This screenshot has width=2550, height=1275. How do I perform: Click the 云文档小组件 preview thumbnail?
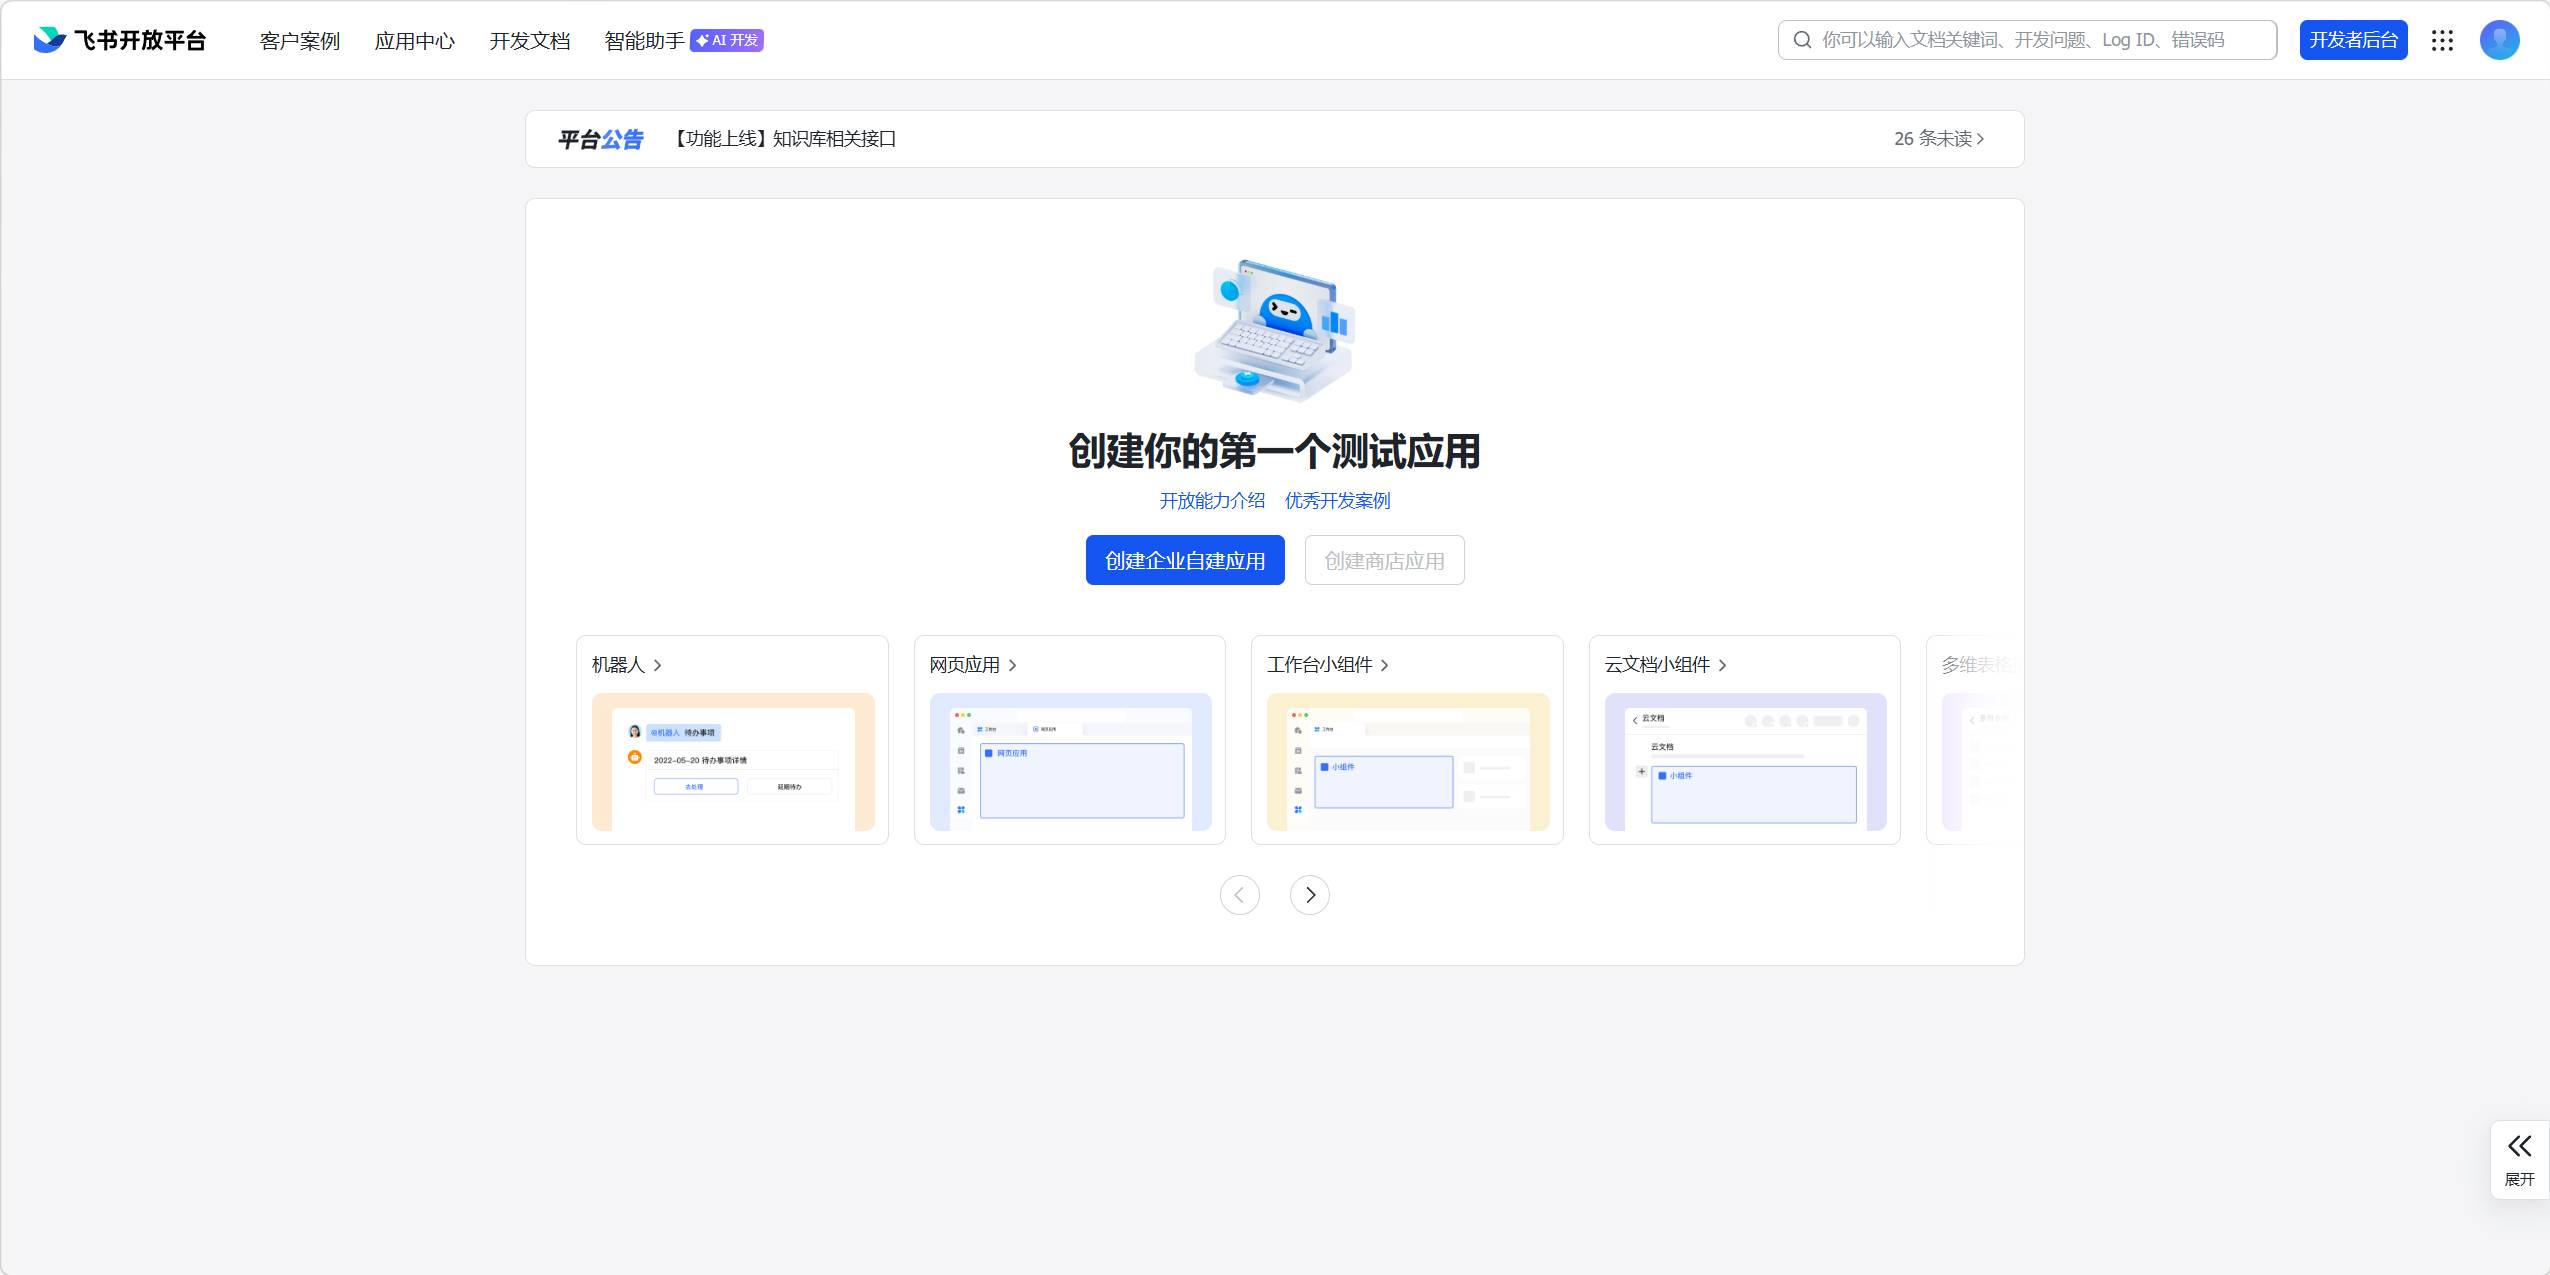coord(1744,761)
